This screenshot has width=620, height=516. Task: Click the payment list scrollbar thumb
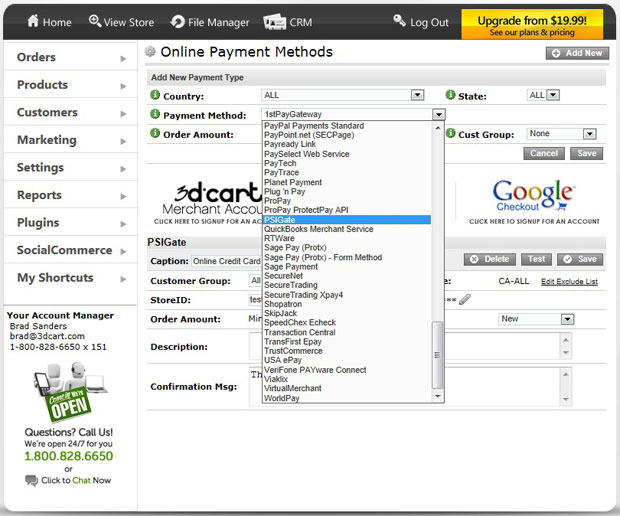coord(437,355)
